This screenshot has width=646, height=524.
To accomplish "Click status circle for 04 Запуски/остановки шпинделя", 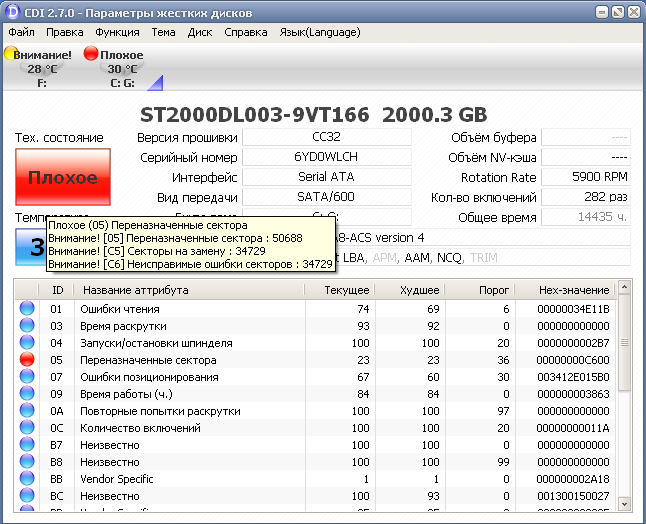I will 27,342.
